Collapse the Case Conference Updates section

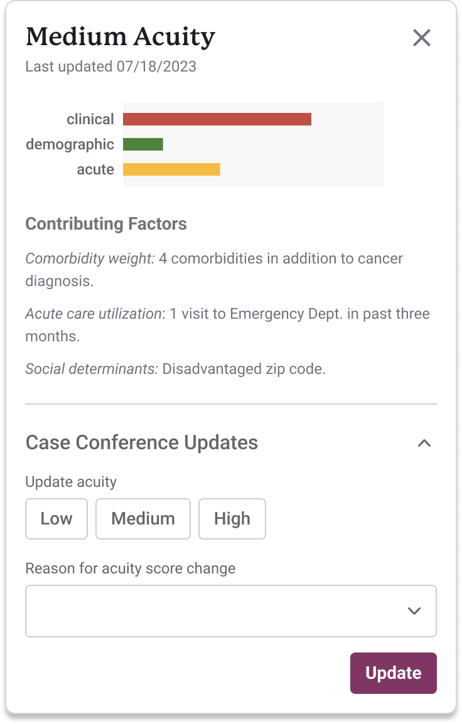[x=424, y=443]
